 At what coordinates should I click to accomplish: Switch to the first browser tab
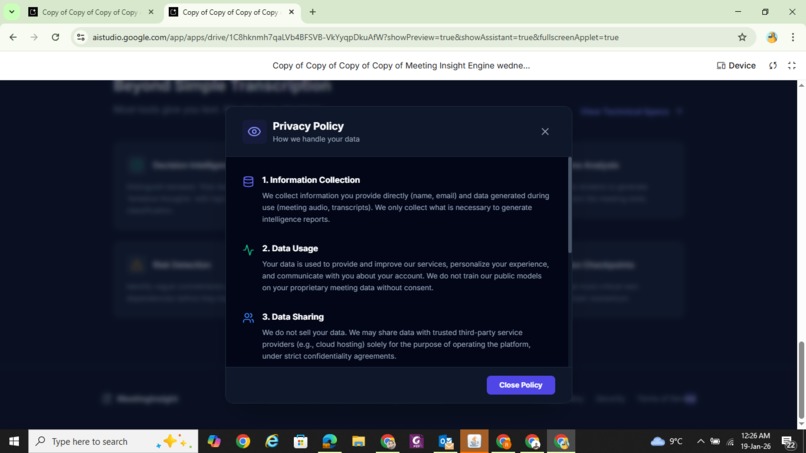(90, 12)
